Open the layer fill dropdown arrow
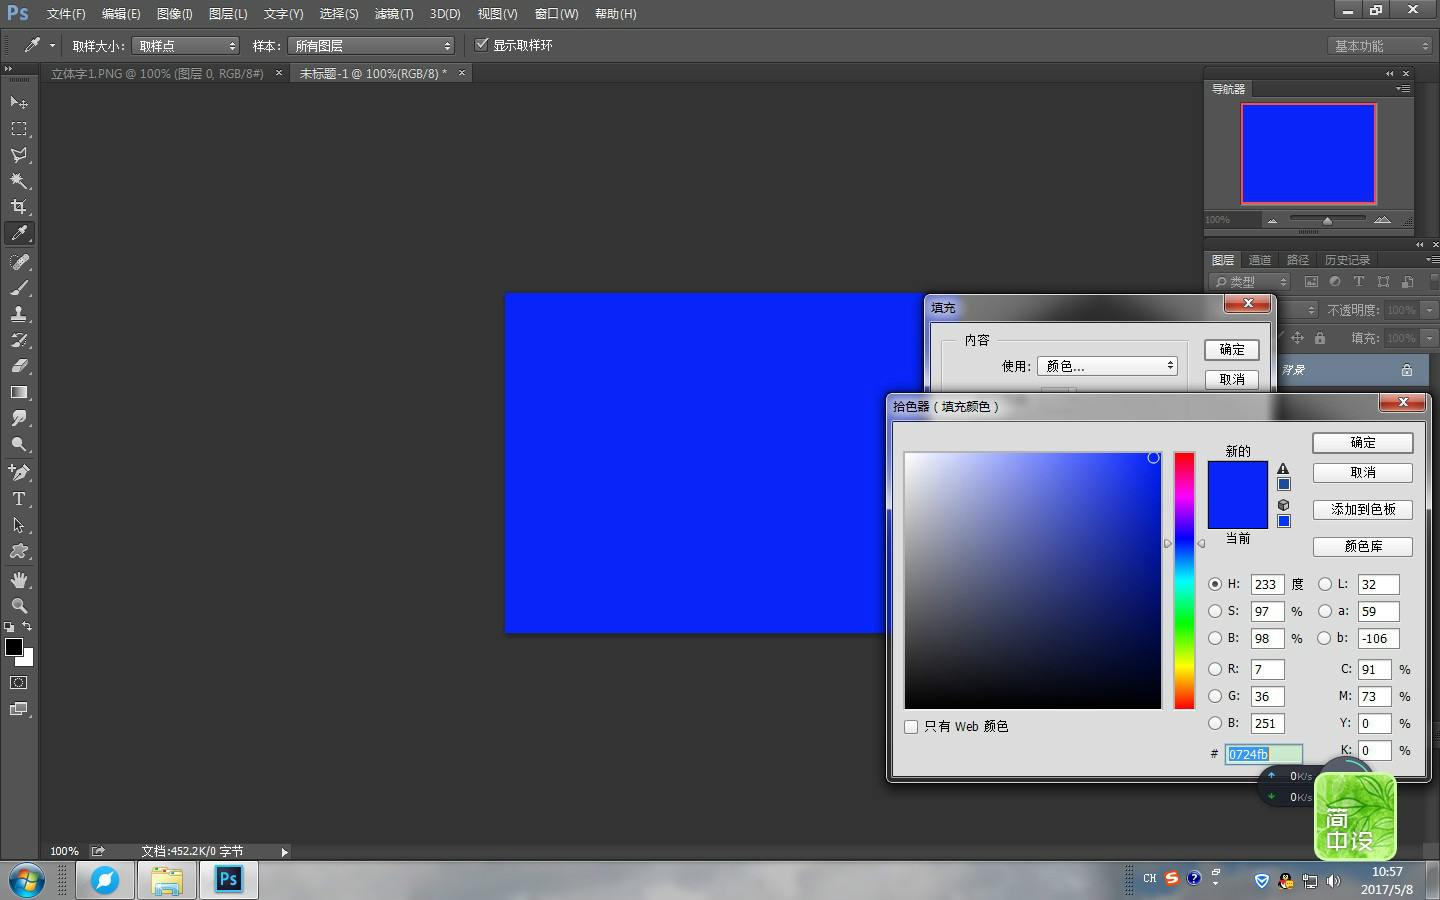 point(1429,338)
